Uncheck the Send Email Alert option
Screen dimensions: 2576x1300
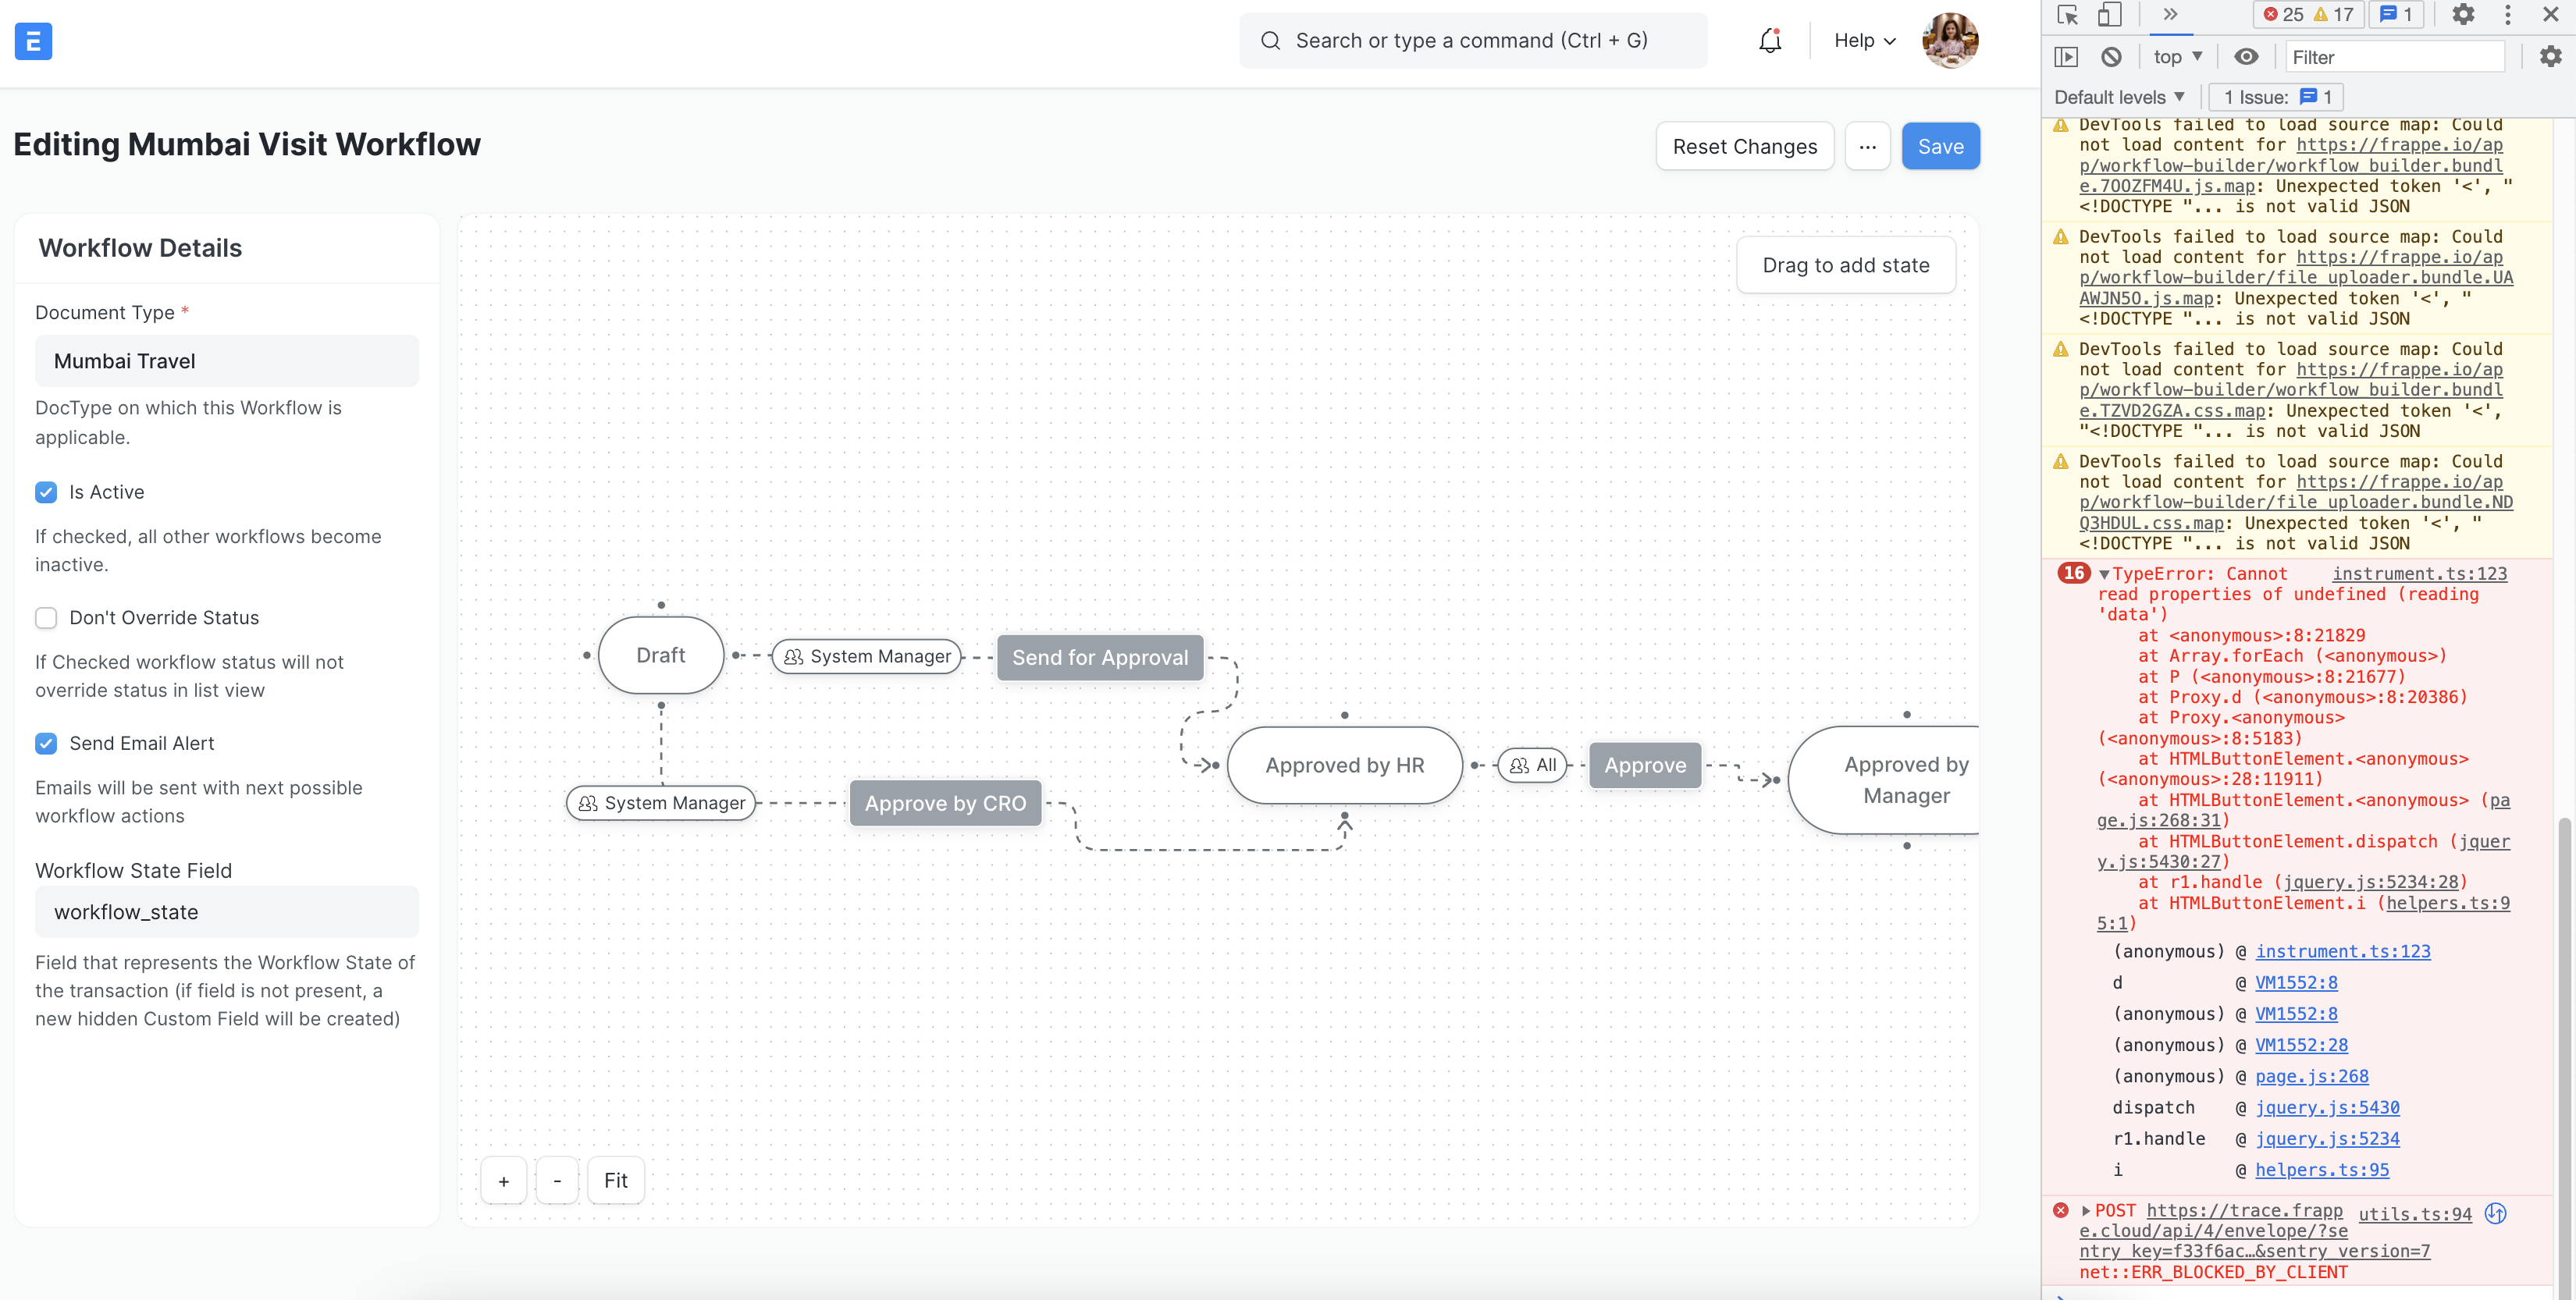tap(46, 743)
